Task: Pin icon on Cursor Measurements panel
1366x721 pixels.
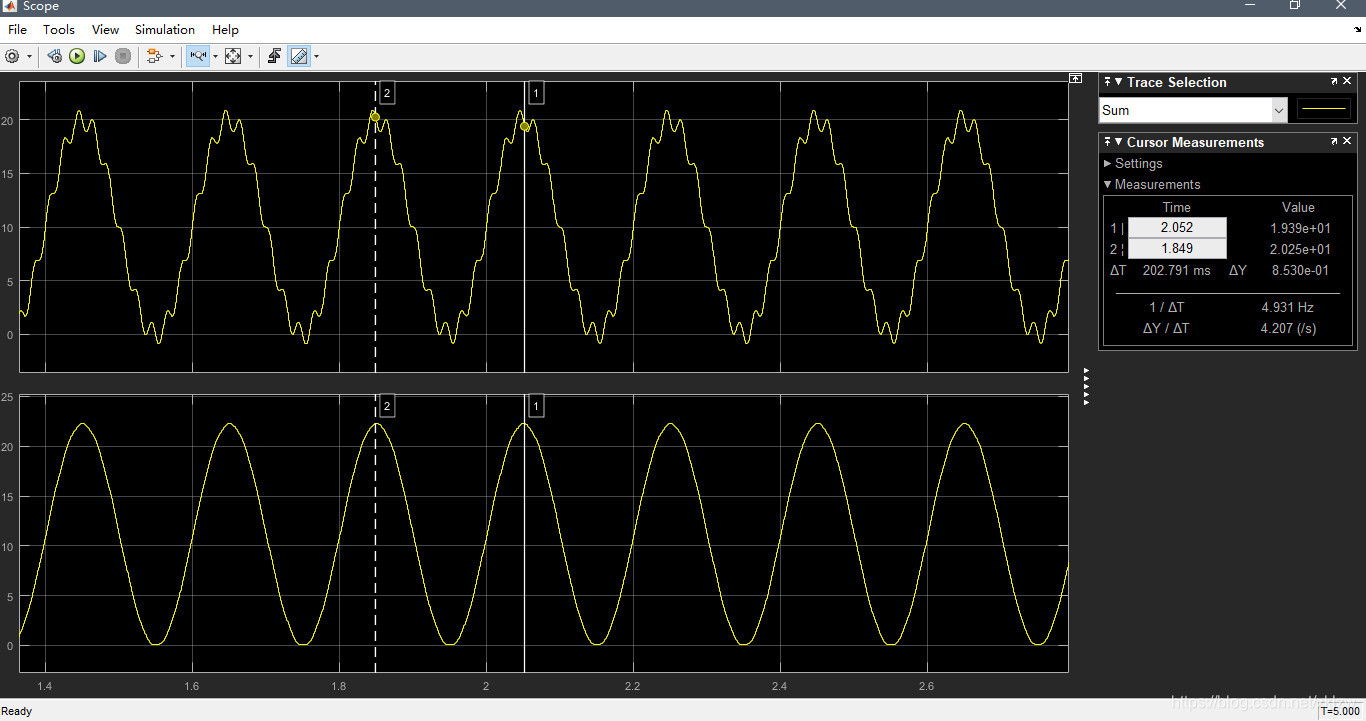Action: coord(1107,142)
